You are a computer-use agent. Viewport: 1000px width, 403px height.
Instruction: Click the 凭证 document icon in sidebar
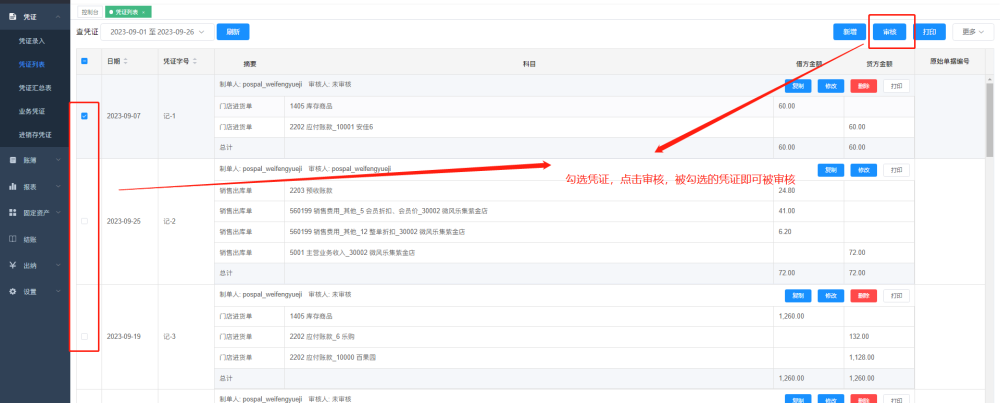click(12, 17)
